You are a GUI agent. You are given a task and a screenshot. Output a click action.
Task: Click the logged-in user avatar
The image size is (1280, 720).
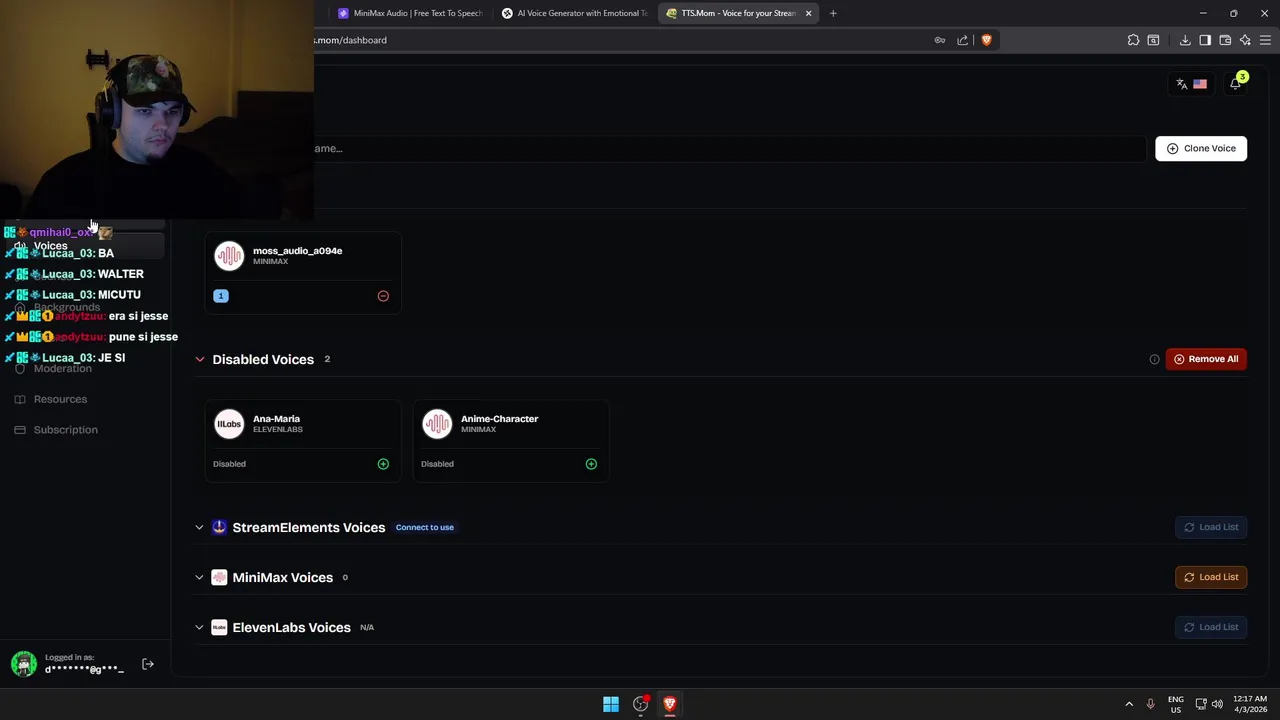tap(24, 663)
